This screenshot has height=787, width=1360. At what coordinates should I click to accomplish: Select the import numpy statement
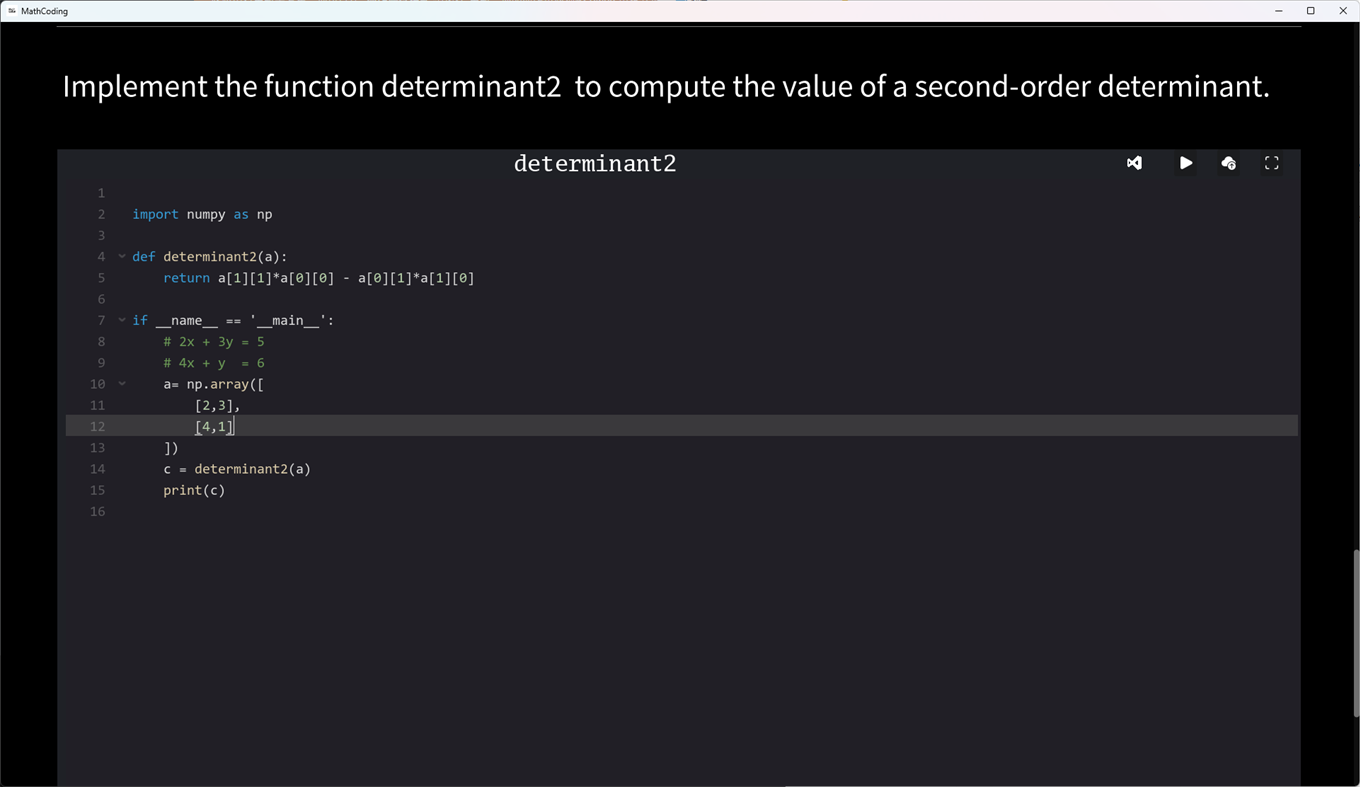(x=202, y=214)
